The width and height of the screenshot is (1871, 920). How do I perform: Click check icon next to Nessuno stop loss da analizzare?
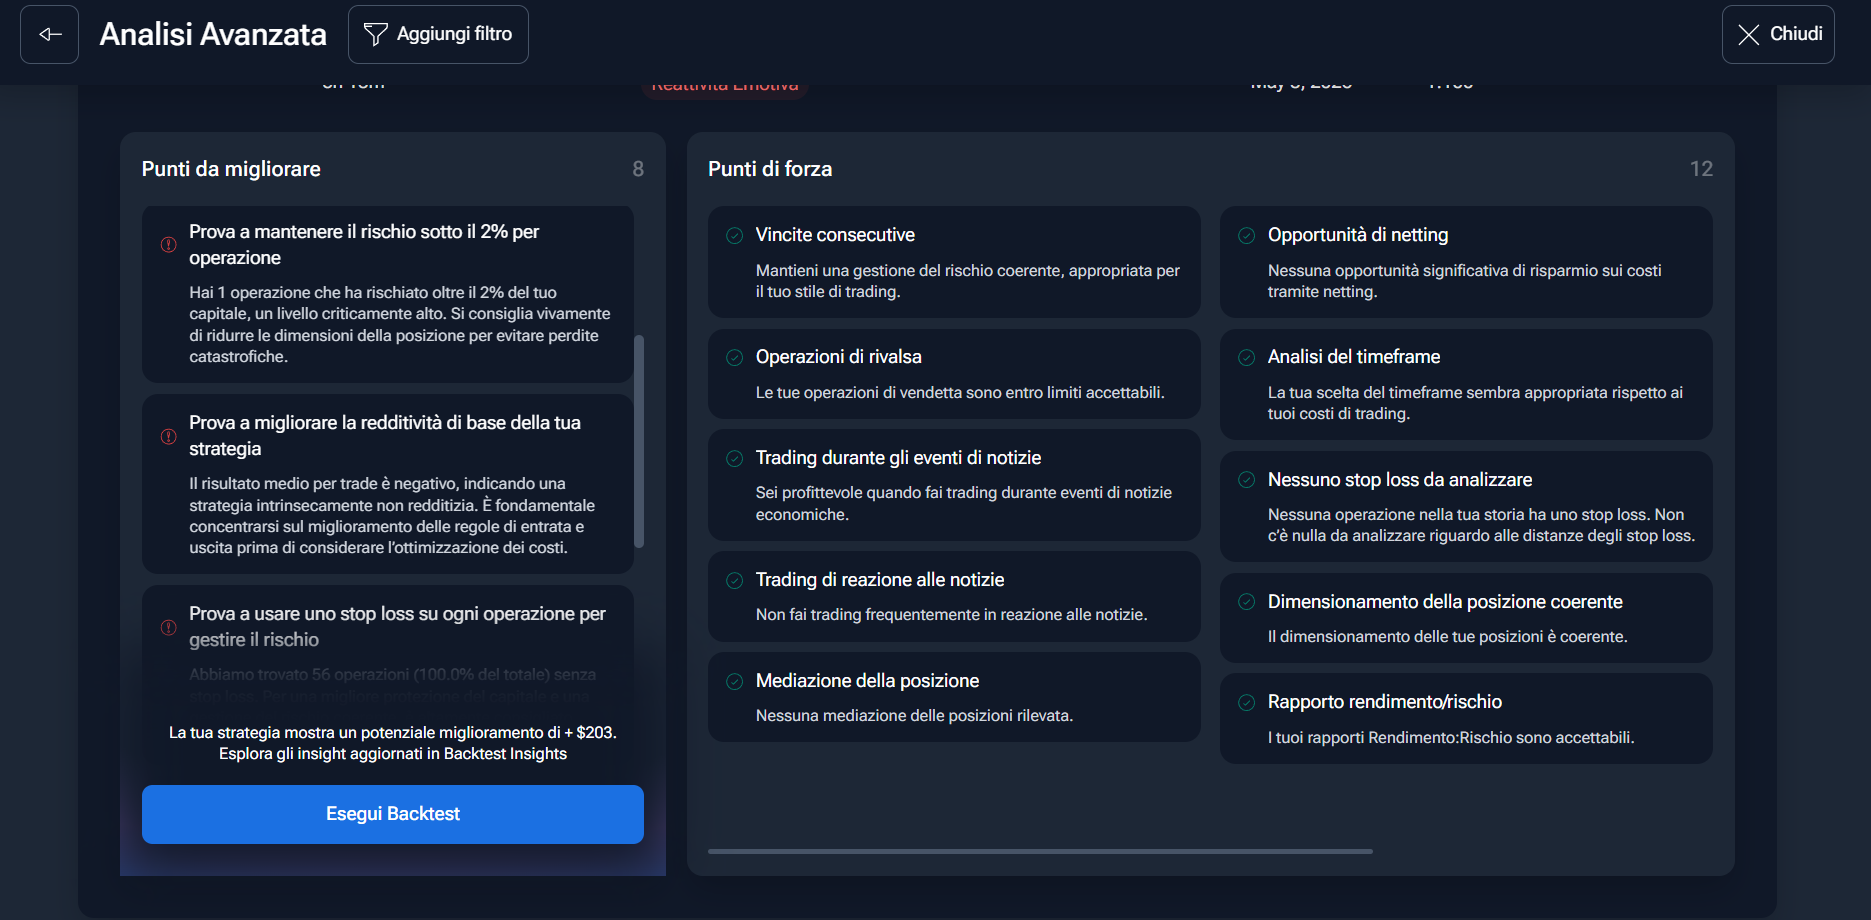(x=1247, y=480)
